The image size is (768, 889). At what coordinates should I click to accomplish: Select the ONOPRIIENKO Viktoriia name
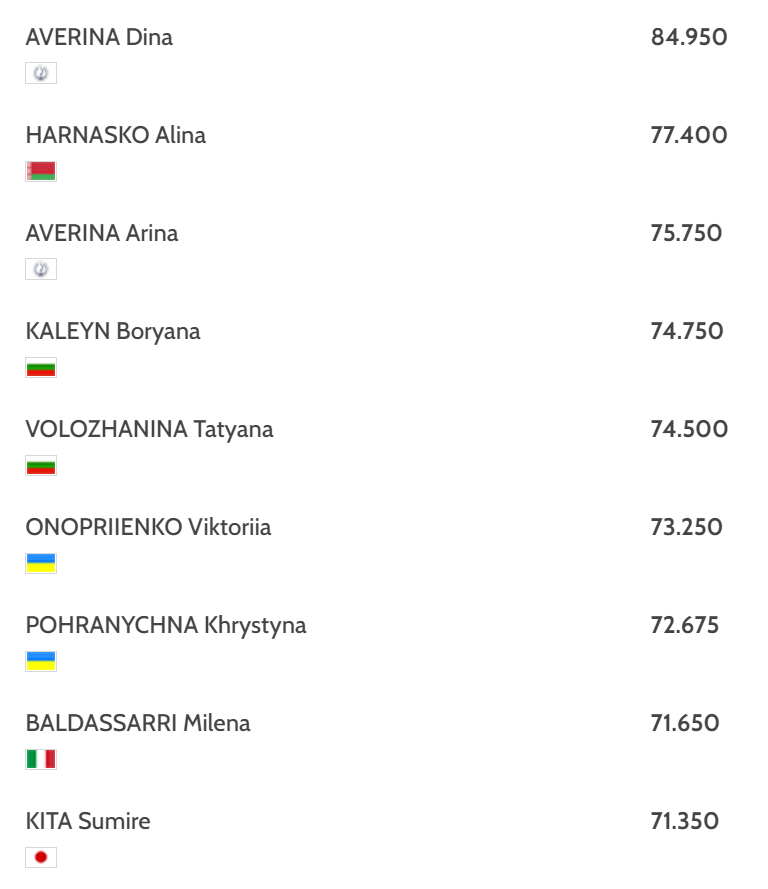tap(148, 528)
